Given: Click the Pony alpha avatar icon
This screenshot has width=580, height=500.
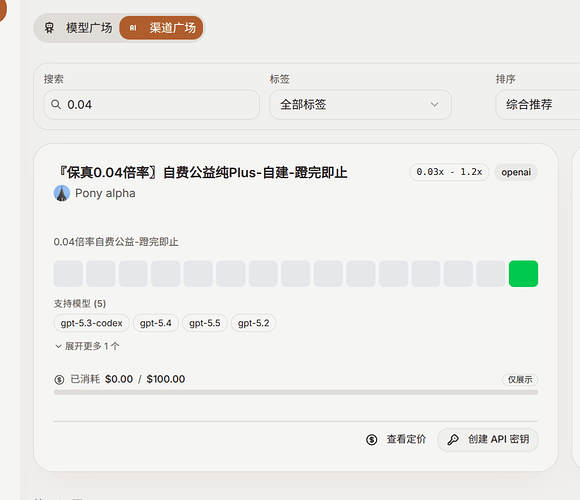Looking at the screenshot, I should pos(62,193).
